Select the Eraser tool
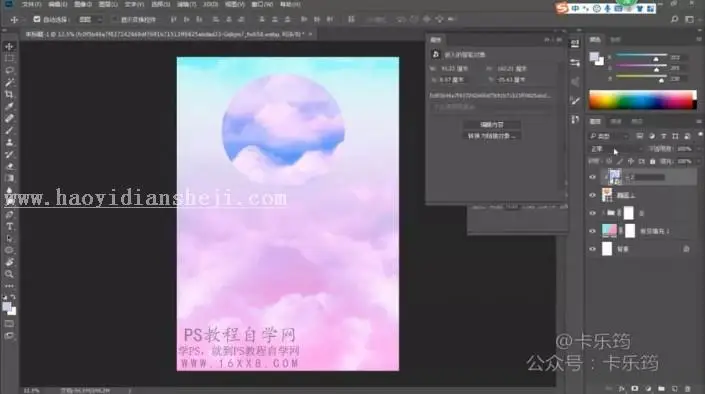Screen dimensions: 705x394 coord(9,166)
